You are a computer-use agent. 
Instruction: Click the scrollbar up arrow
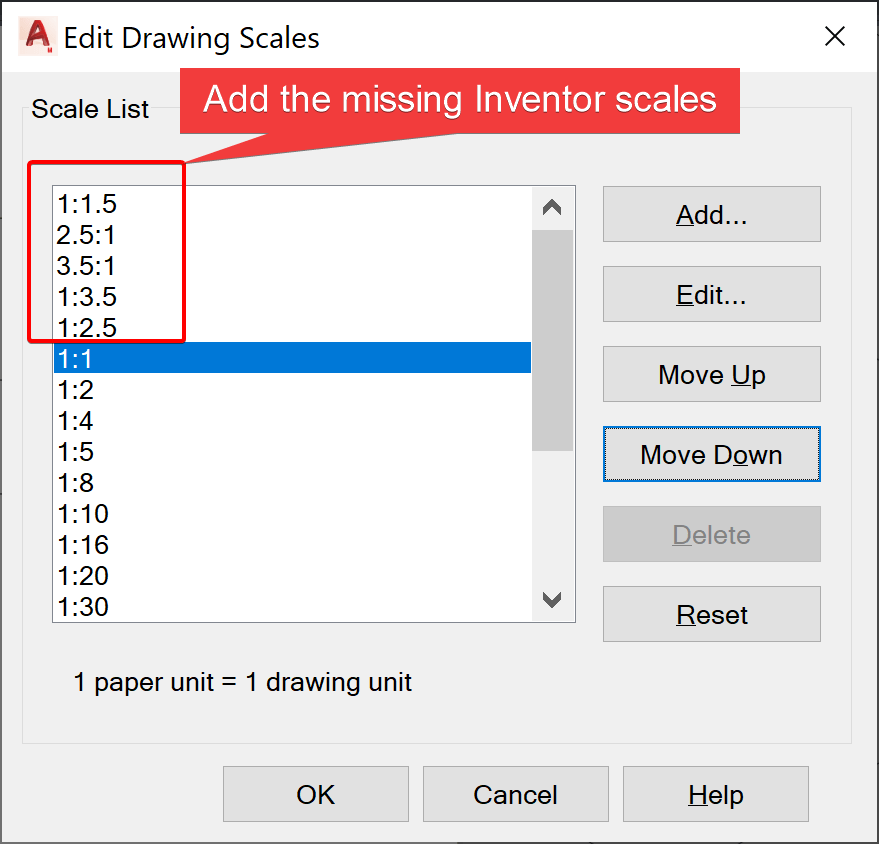pos(552,205)
